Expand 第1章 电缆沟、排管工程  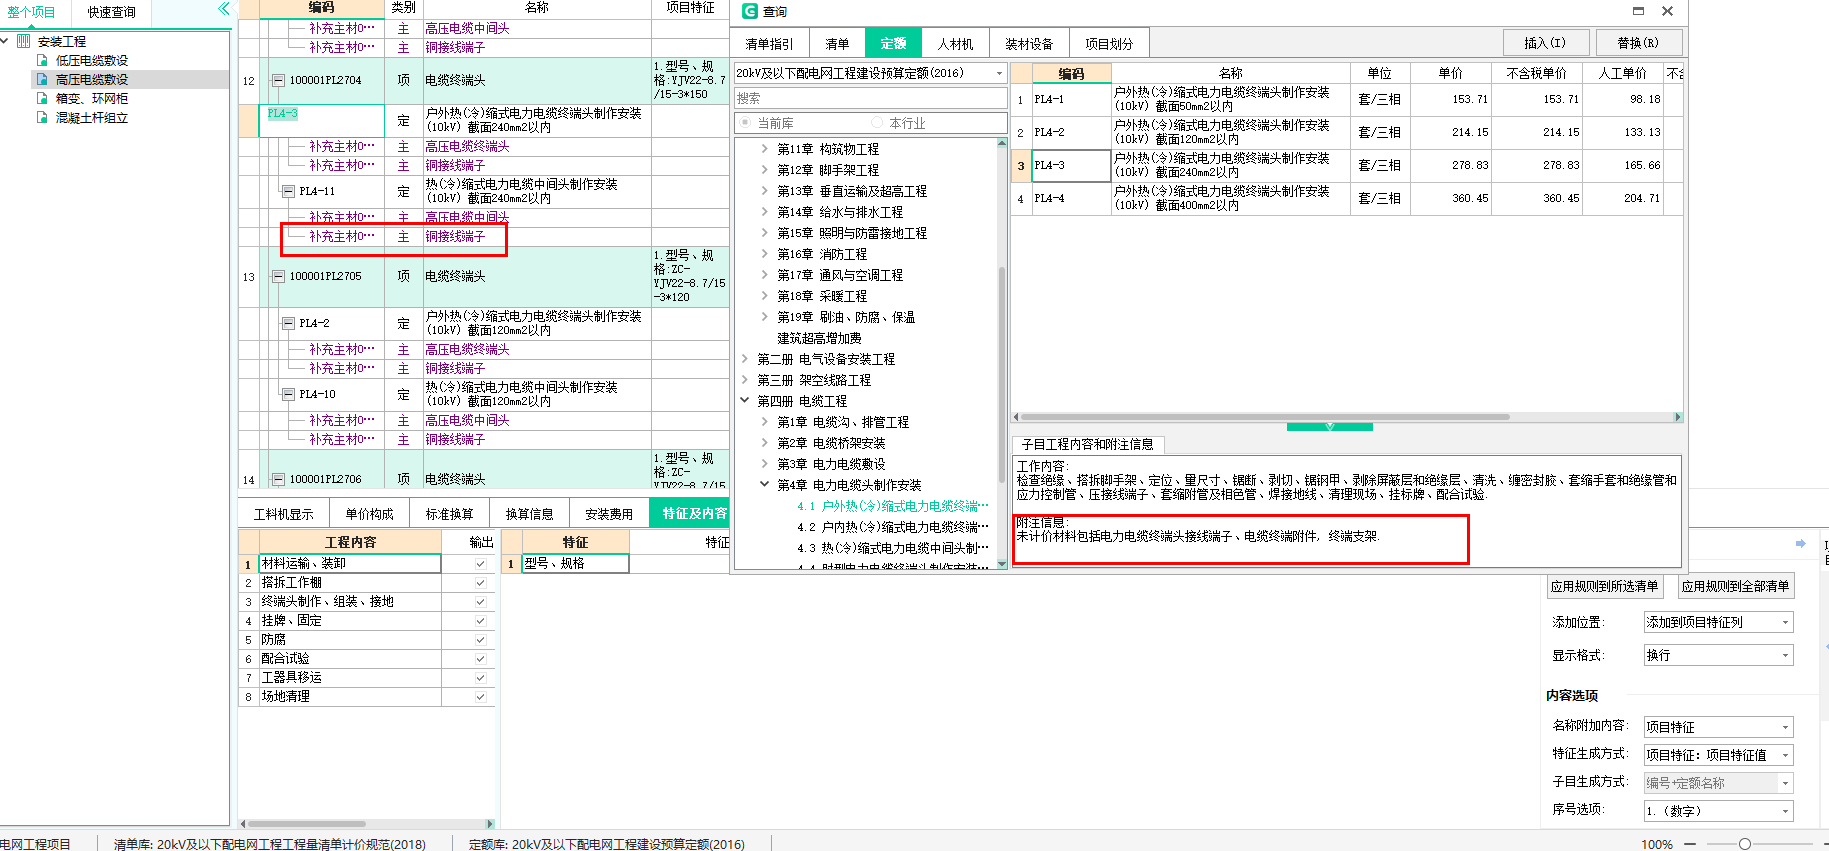pyautogui.click(x=764, y=422)
